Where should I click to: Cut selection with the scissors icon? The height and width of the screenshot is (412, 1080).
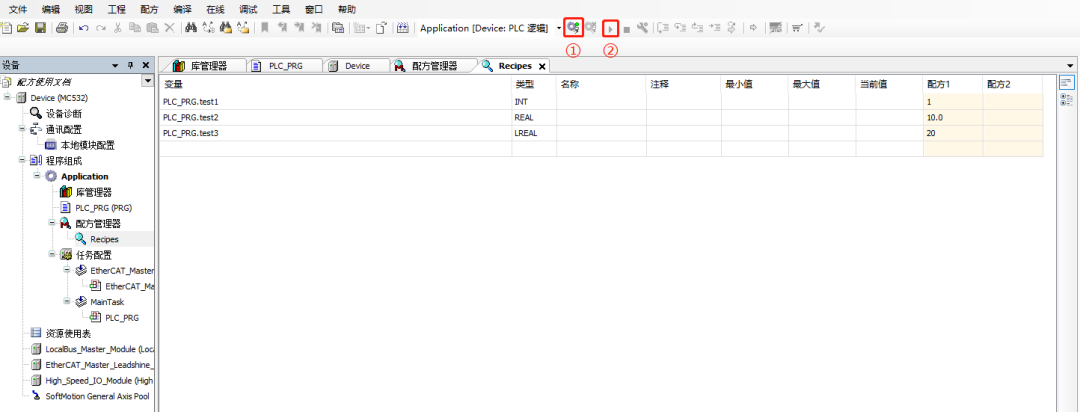[x=117, y=28]
